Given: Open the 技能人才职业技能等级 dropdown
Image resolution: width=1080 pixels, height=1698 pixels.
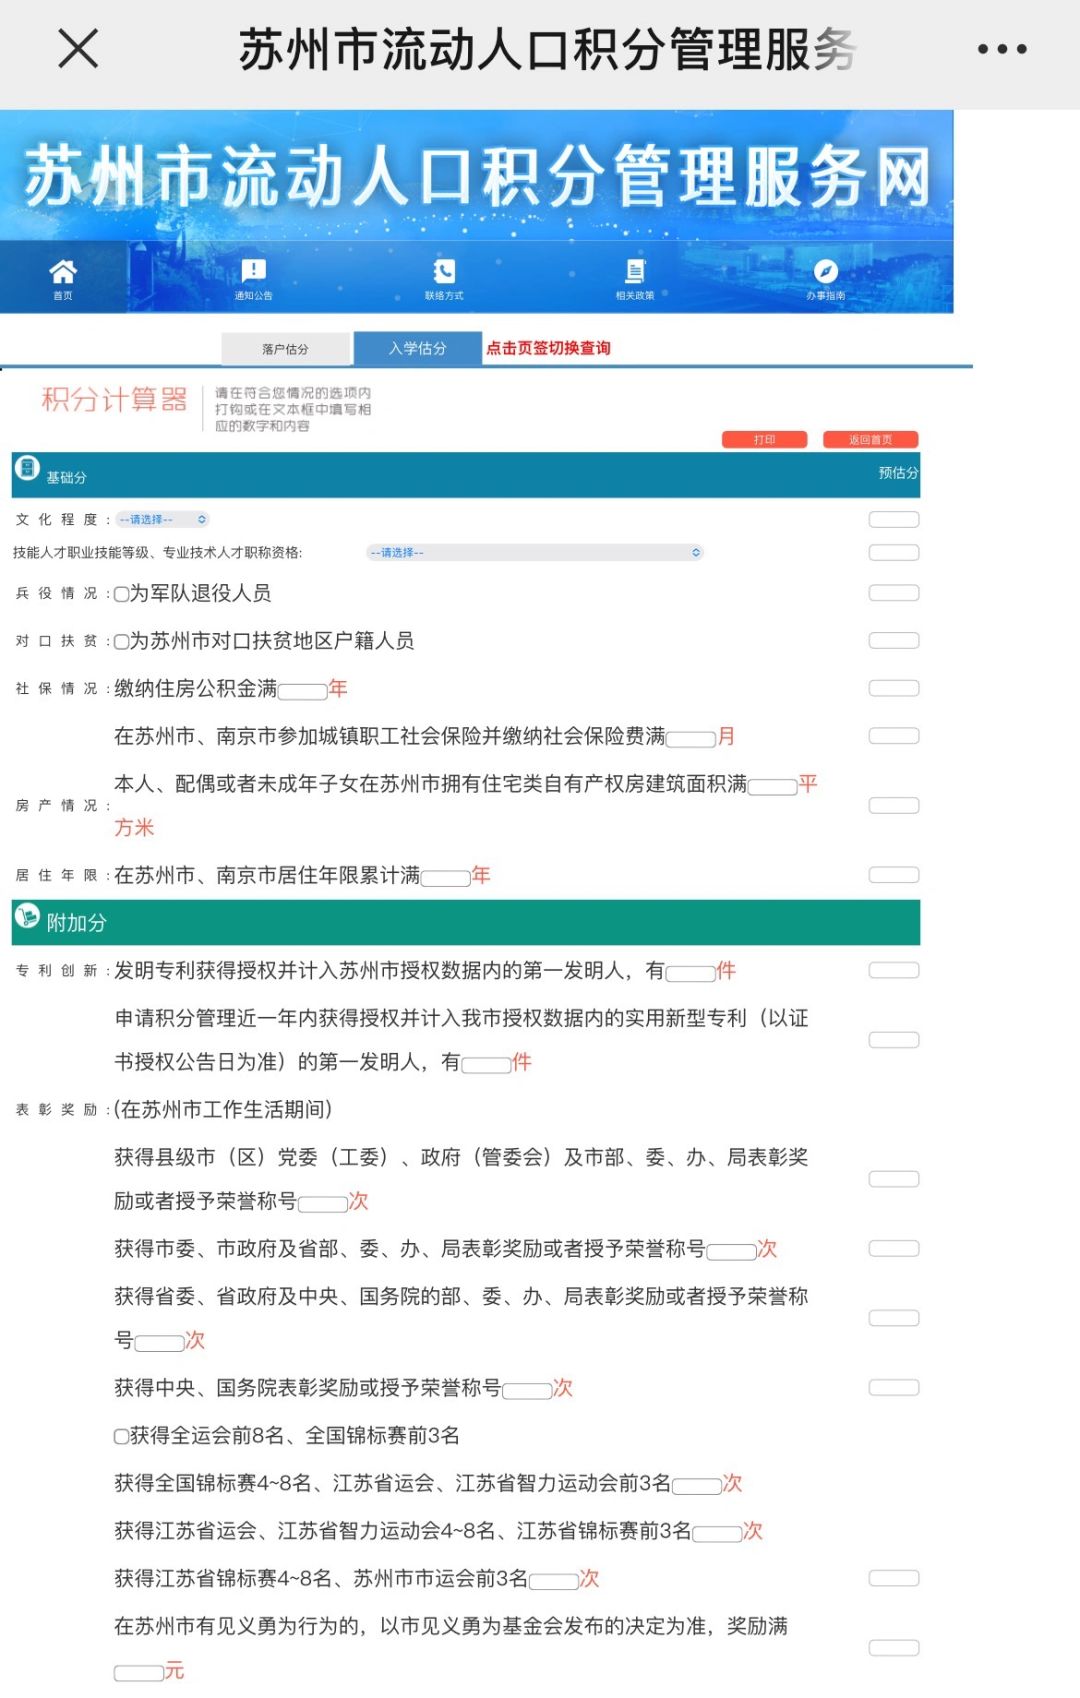Looking at the screenshot, I should (x=535, y=553).
